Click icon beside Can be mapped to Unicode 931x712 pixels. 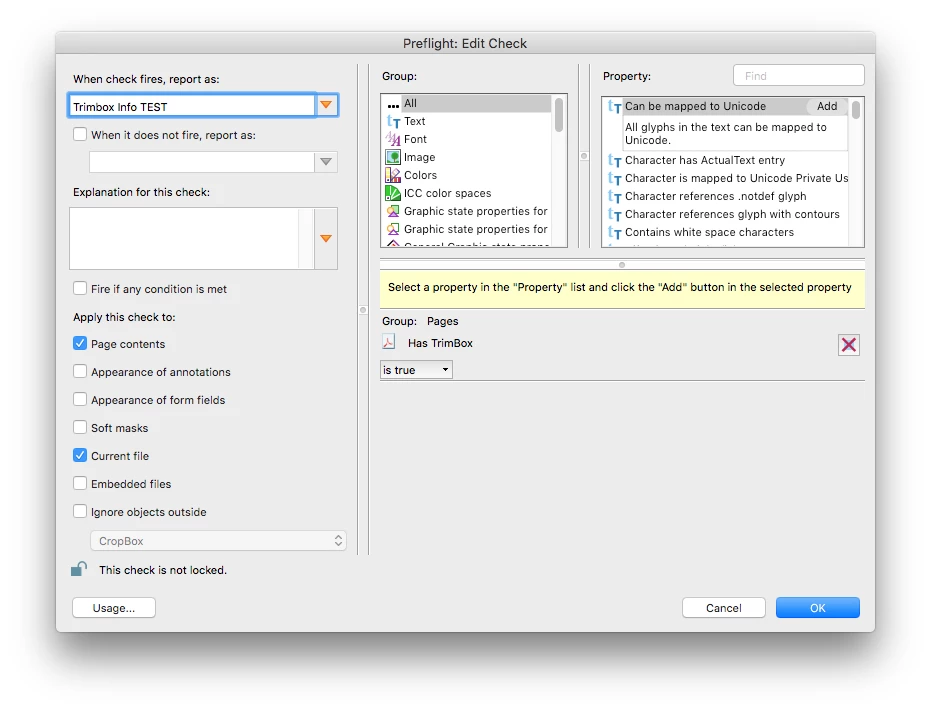[615, 107]
